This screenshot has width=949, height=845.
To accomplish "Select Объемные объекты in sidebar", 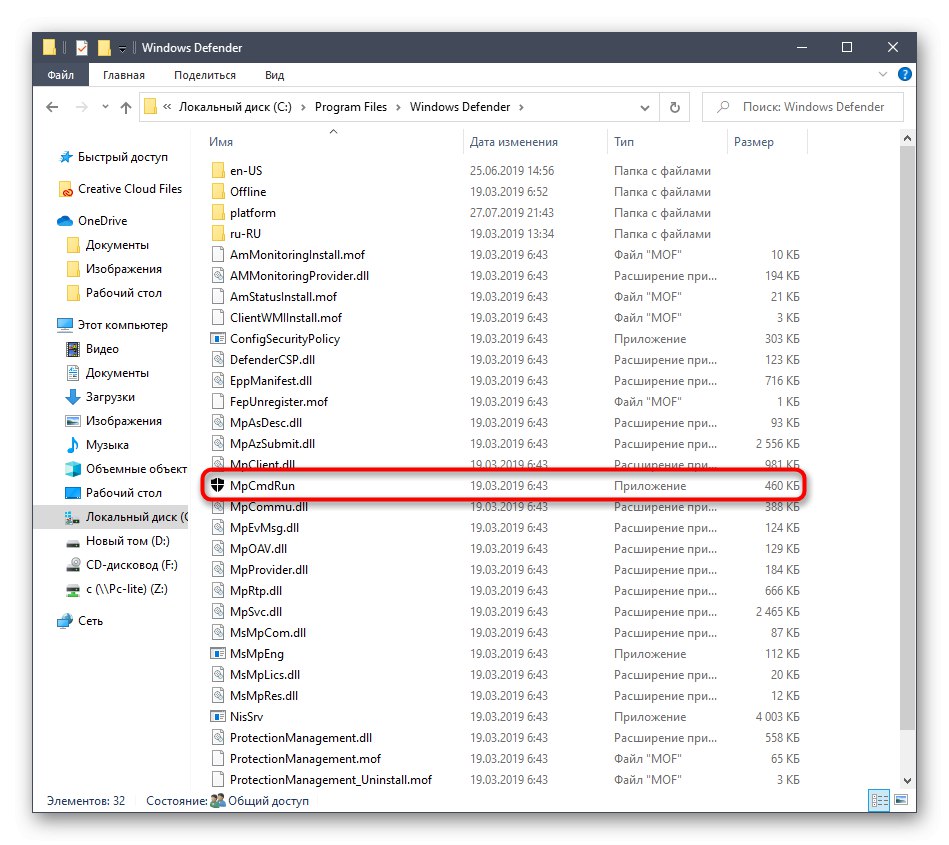I will (126, 469).
